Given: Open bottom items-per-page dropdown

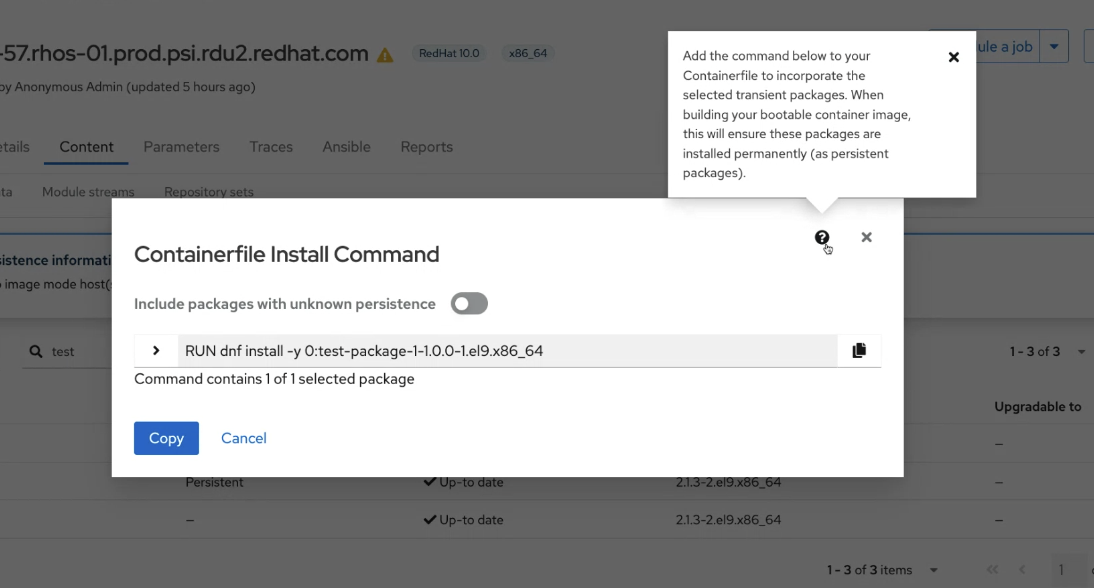Looking at the screenshot, I should [934, 570].
